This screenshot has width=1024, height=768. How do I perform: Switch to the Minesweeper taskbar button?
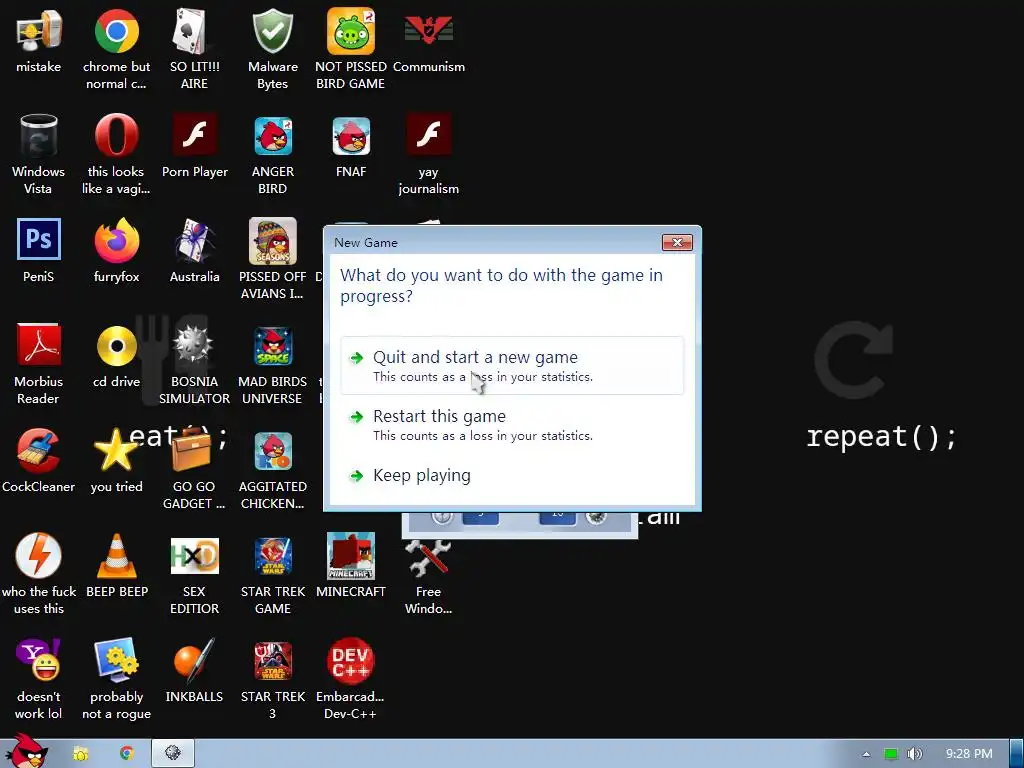172,754
